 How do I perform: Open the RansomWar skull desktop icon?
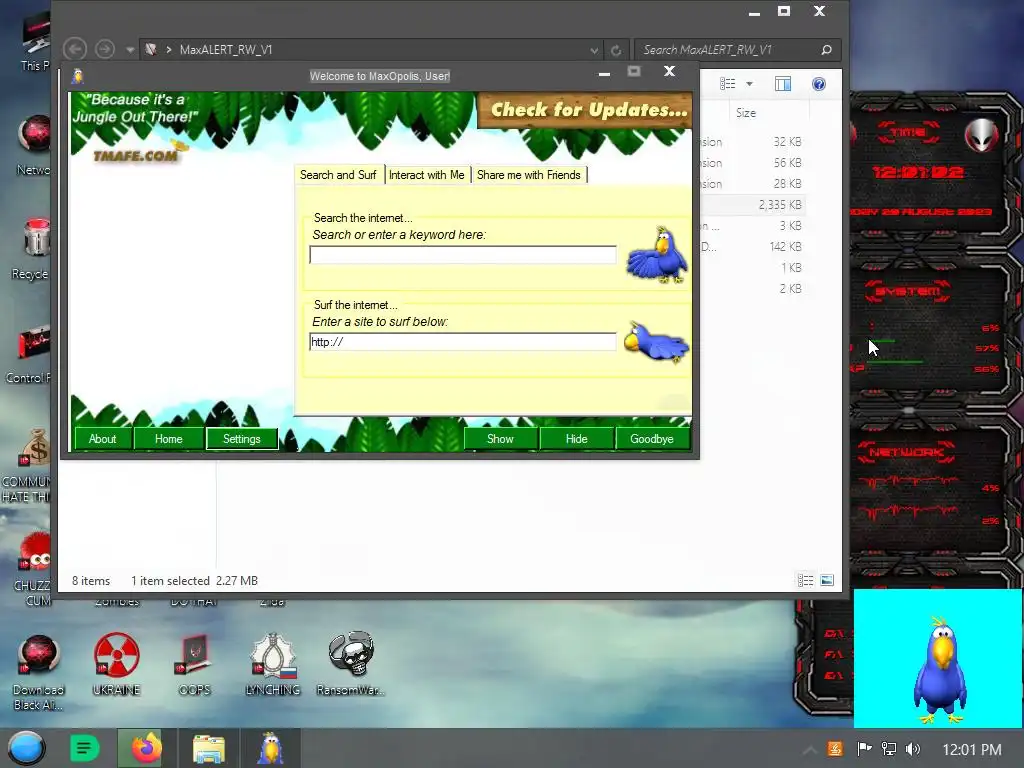point(351,664)
